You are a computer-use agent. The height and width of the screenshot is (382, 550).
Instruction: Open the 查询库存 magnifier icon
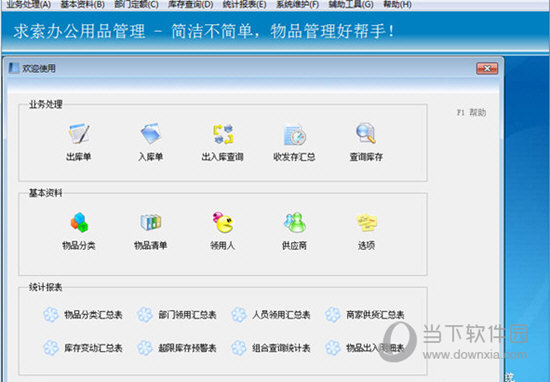pos(366,133)
